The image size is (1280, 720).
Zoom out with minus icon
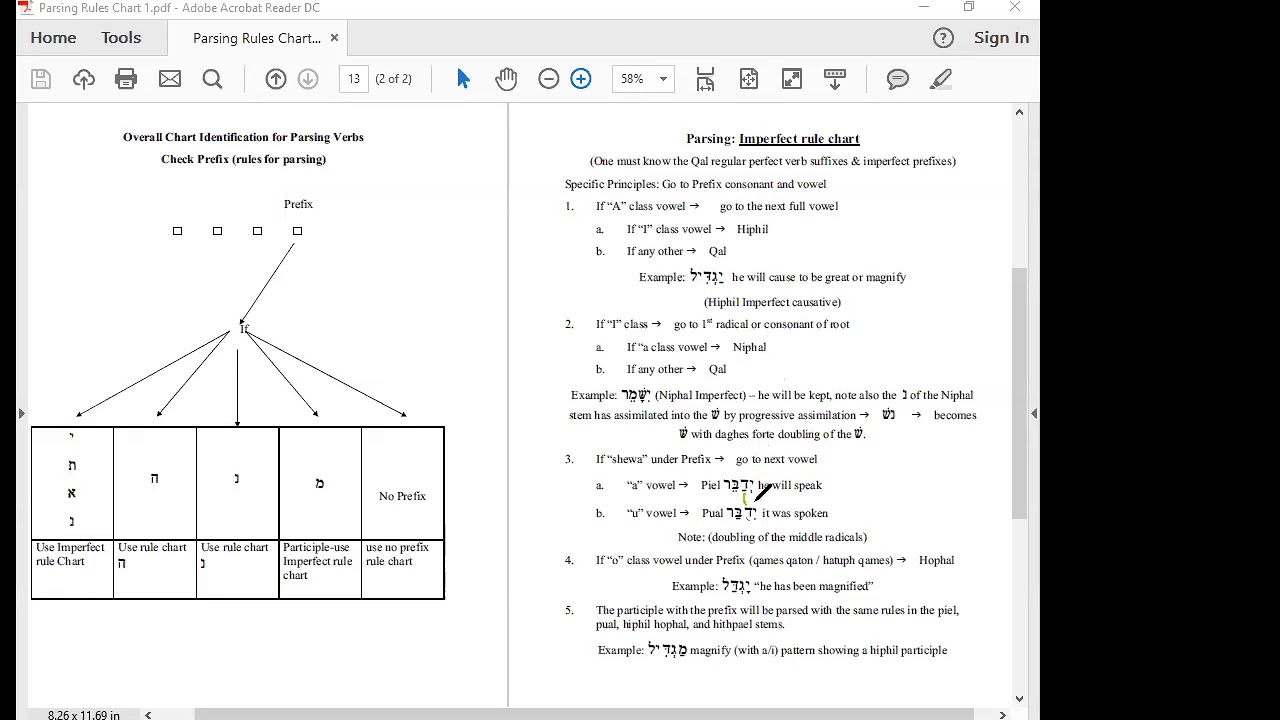pyautogui.click(x=548, y=79)
